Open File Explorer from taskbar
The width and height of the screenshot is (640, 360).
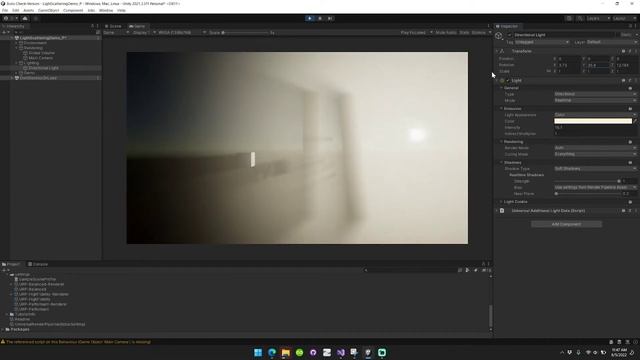pyautogui.click(x=286, y=353)
